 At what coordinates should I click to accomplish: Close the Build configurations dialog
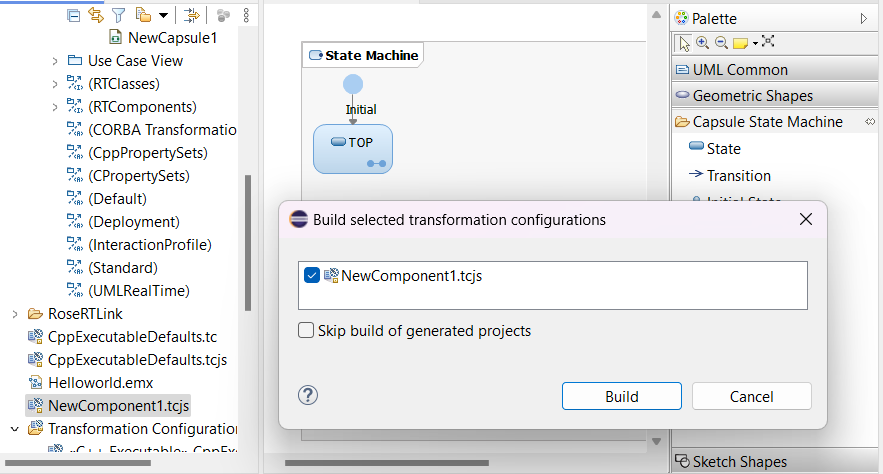(805, 220)
